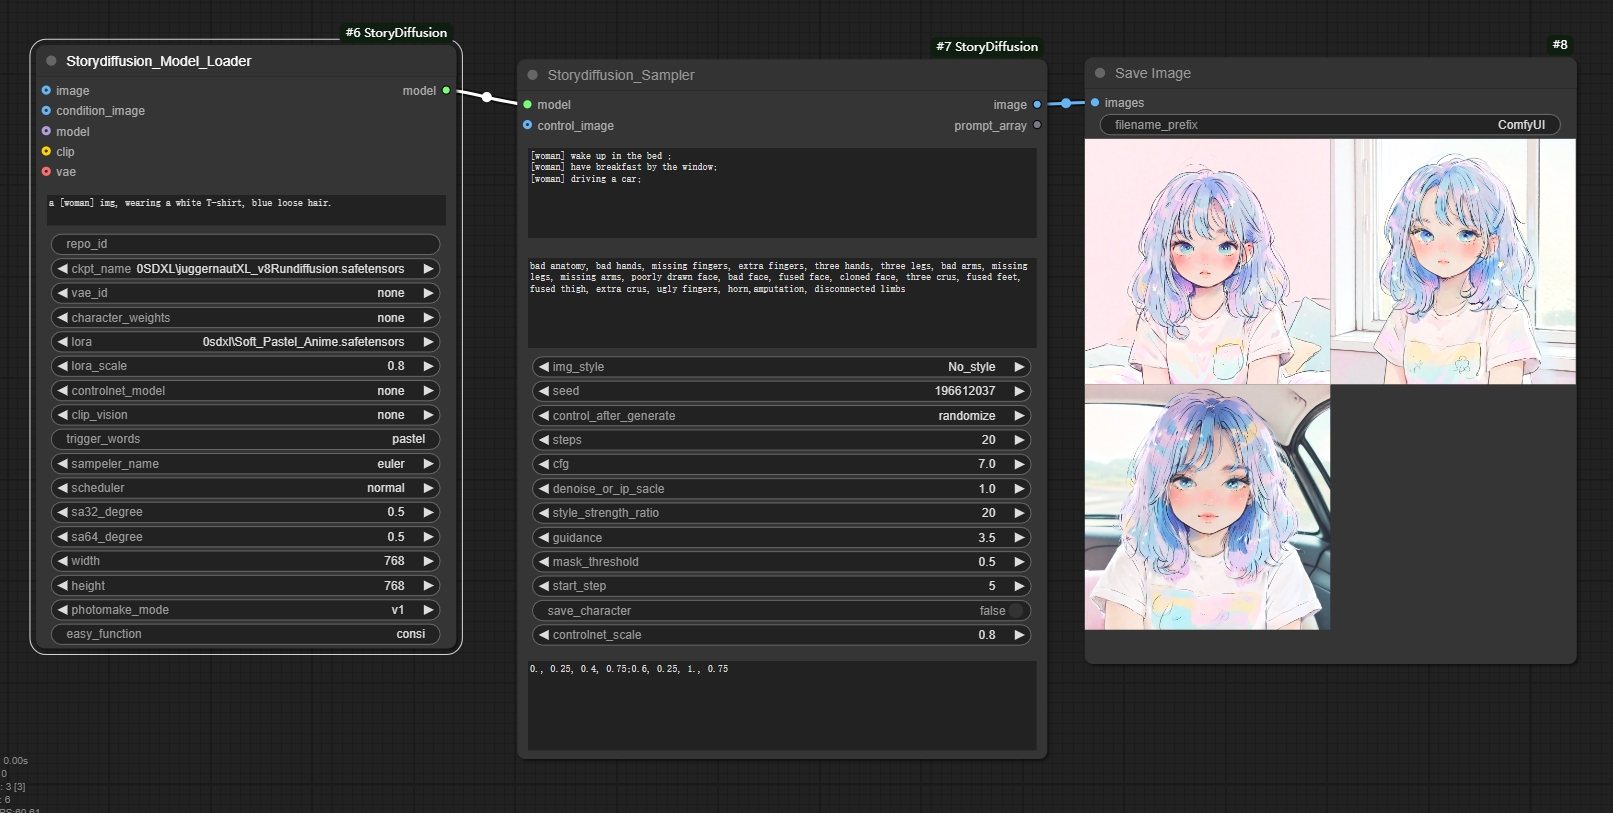The image size is (1613, 813).
Task: Click the filename_prefix field showing ComfyUI
Action: pos(1330,125)
